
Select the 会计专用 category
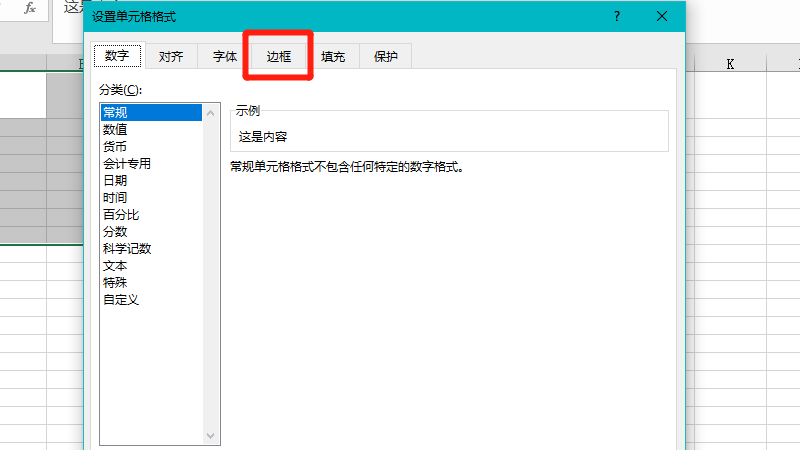127,163
